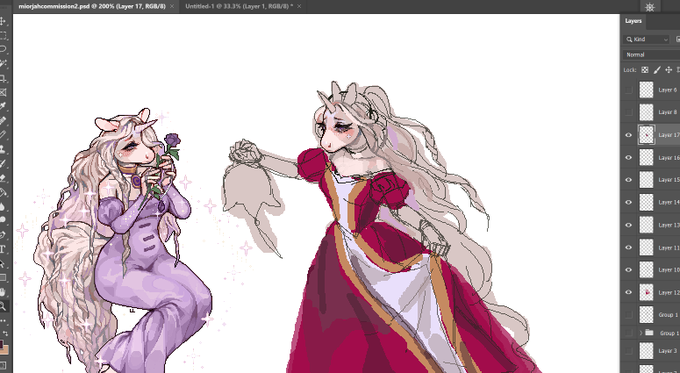
Task: Hide Layer 12 using its eye icon
Action: (628, 292)
